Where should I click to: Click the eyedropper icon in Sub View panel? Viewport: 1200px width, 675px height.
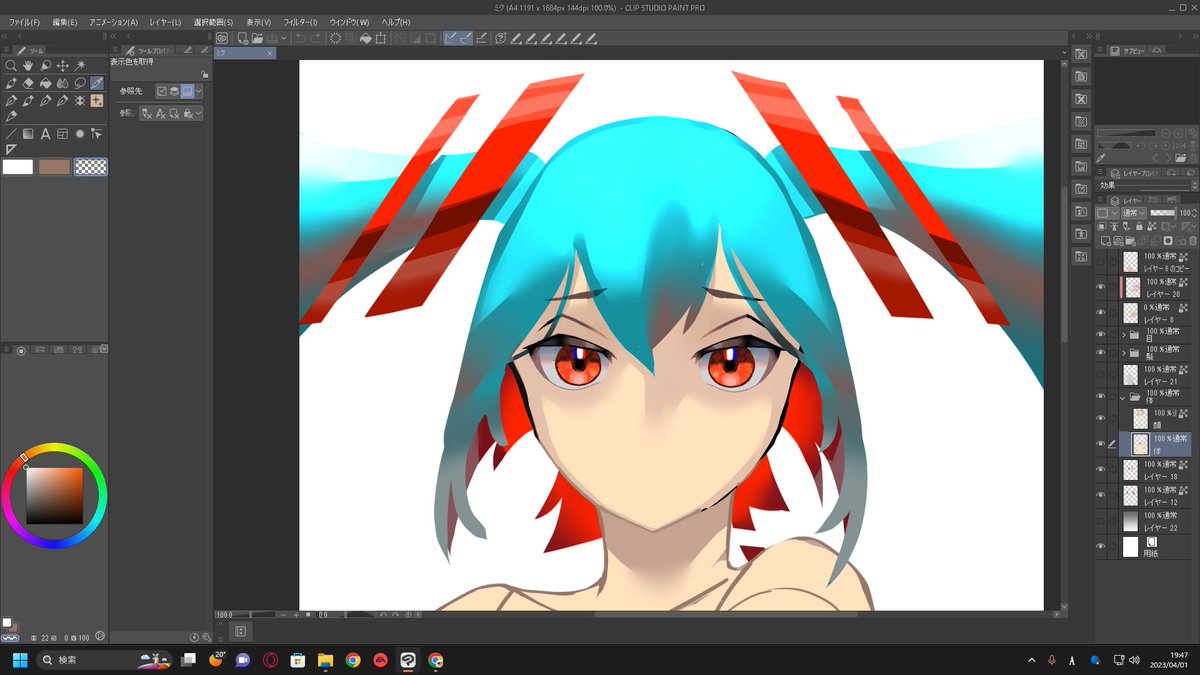tap(1102, 158)
